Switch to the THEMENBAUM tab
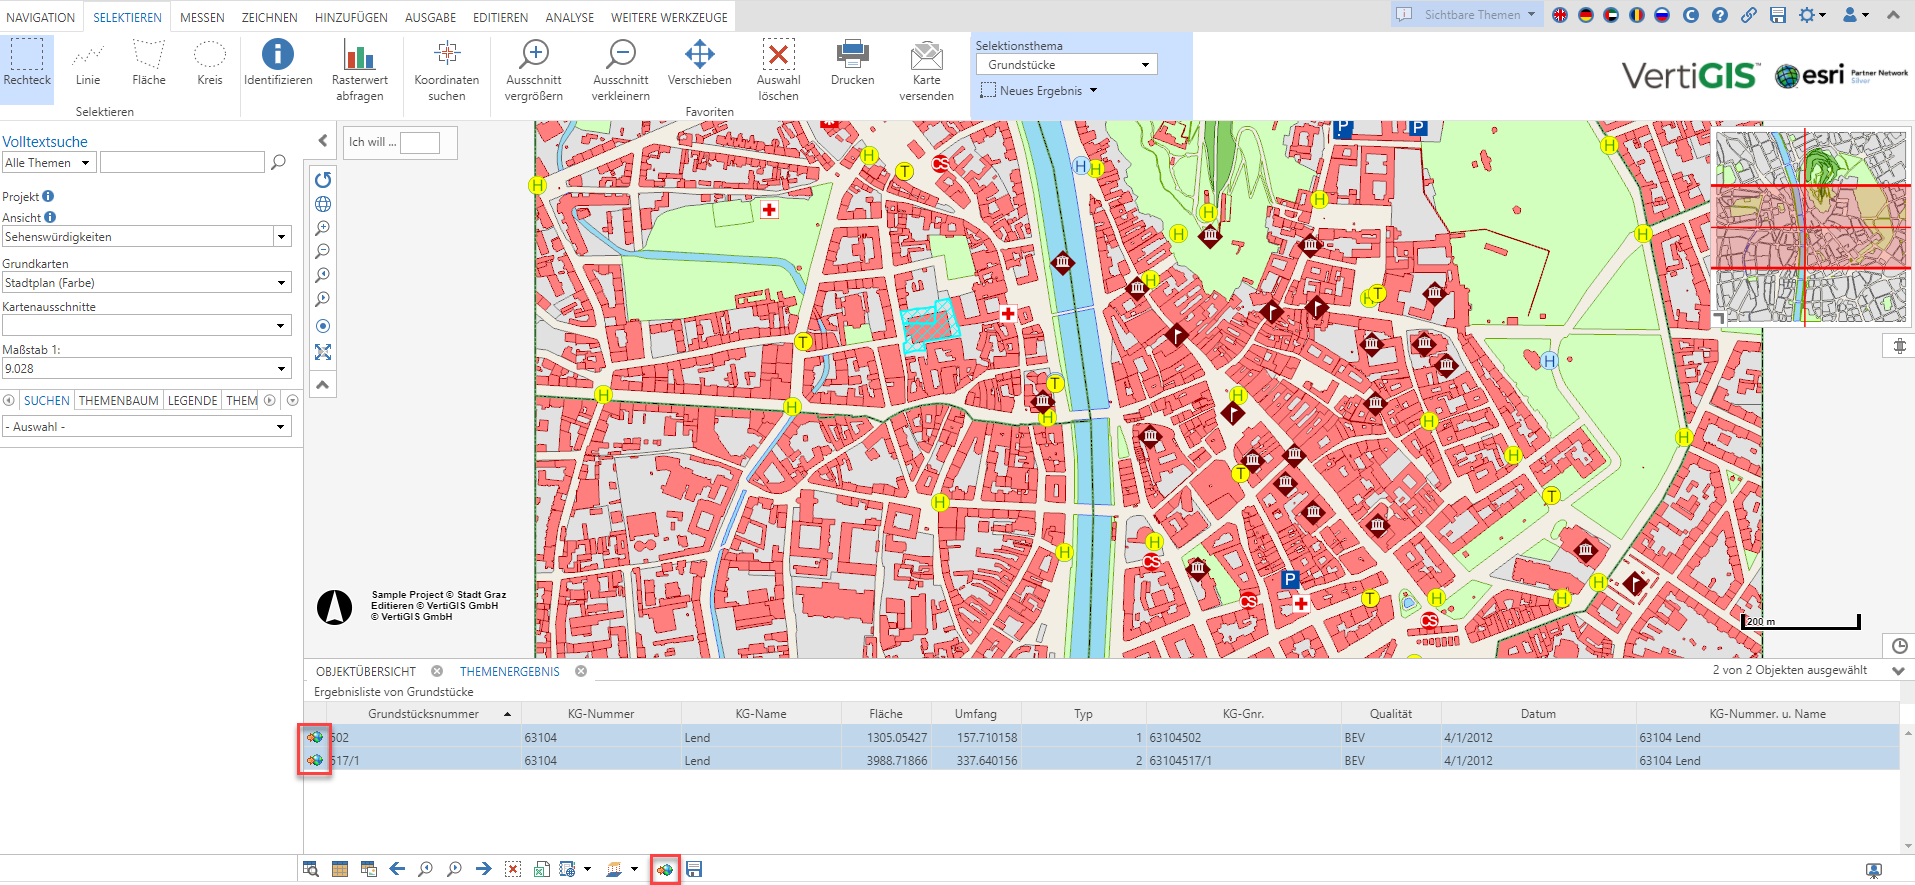1915x885 pixels. [x=118, y=401]
